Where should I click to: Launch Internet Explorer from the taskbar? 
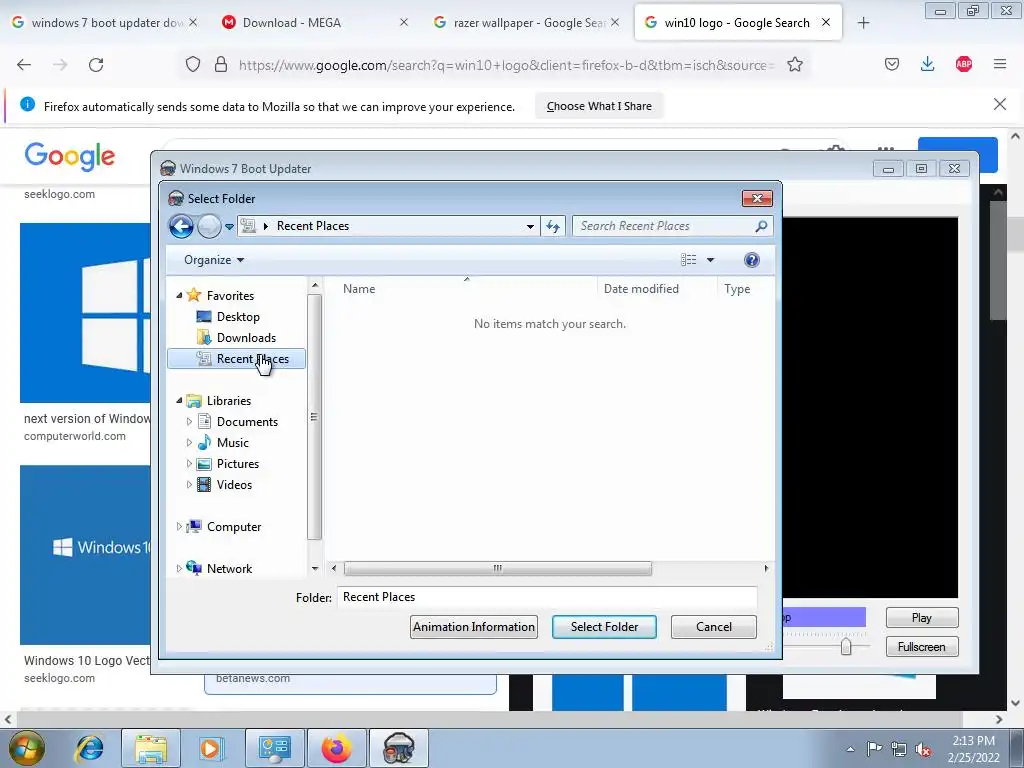(x=89, y=748)
